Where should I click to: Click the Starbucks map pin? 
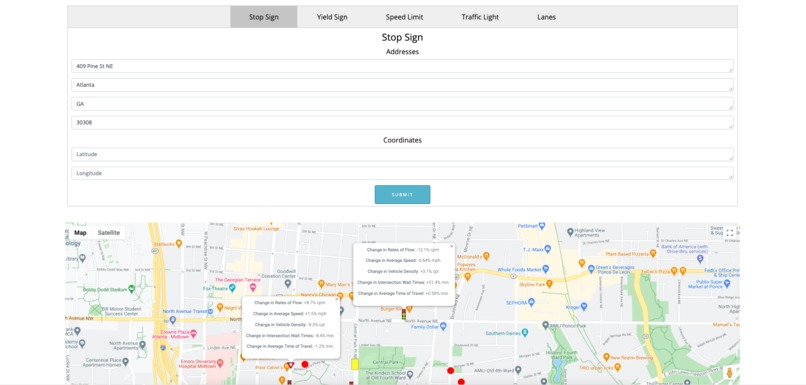point(178,243)
